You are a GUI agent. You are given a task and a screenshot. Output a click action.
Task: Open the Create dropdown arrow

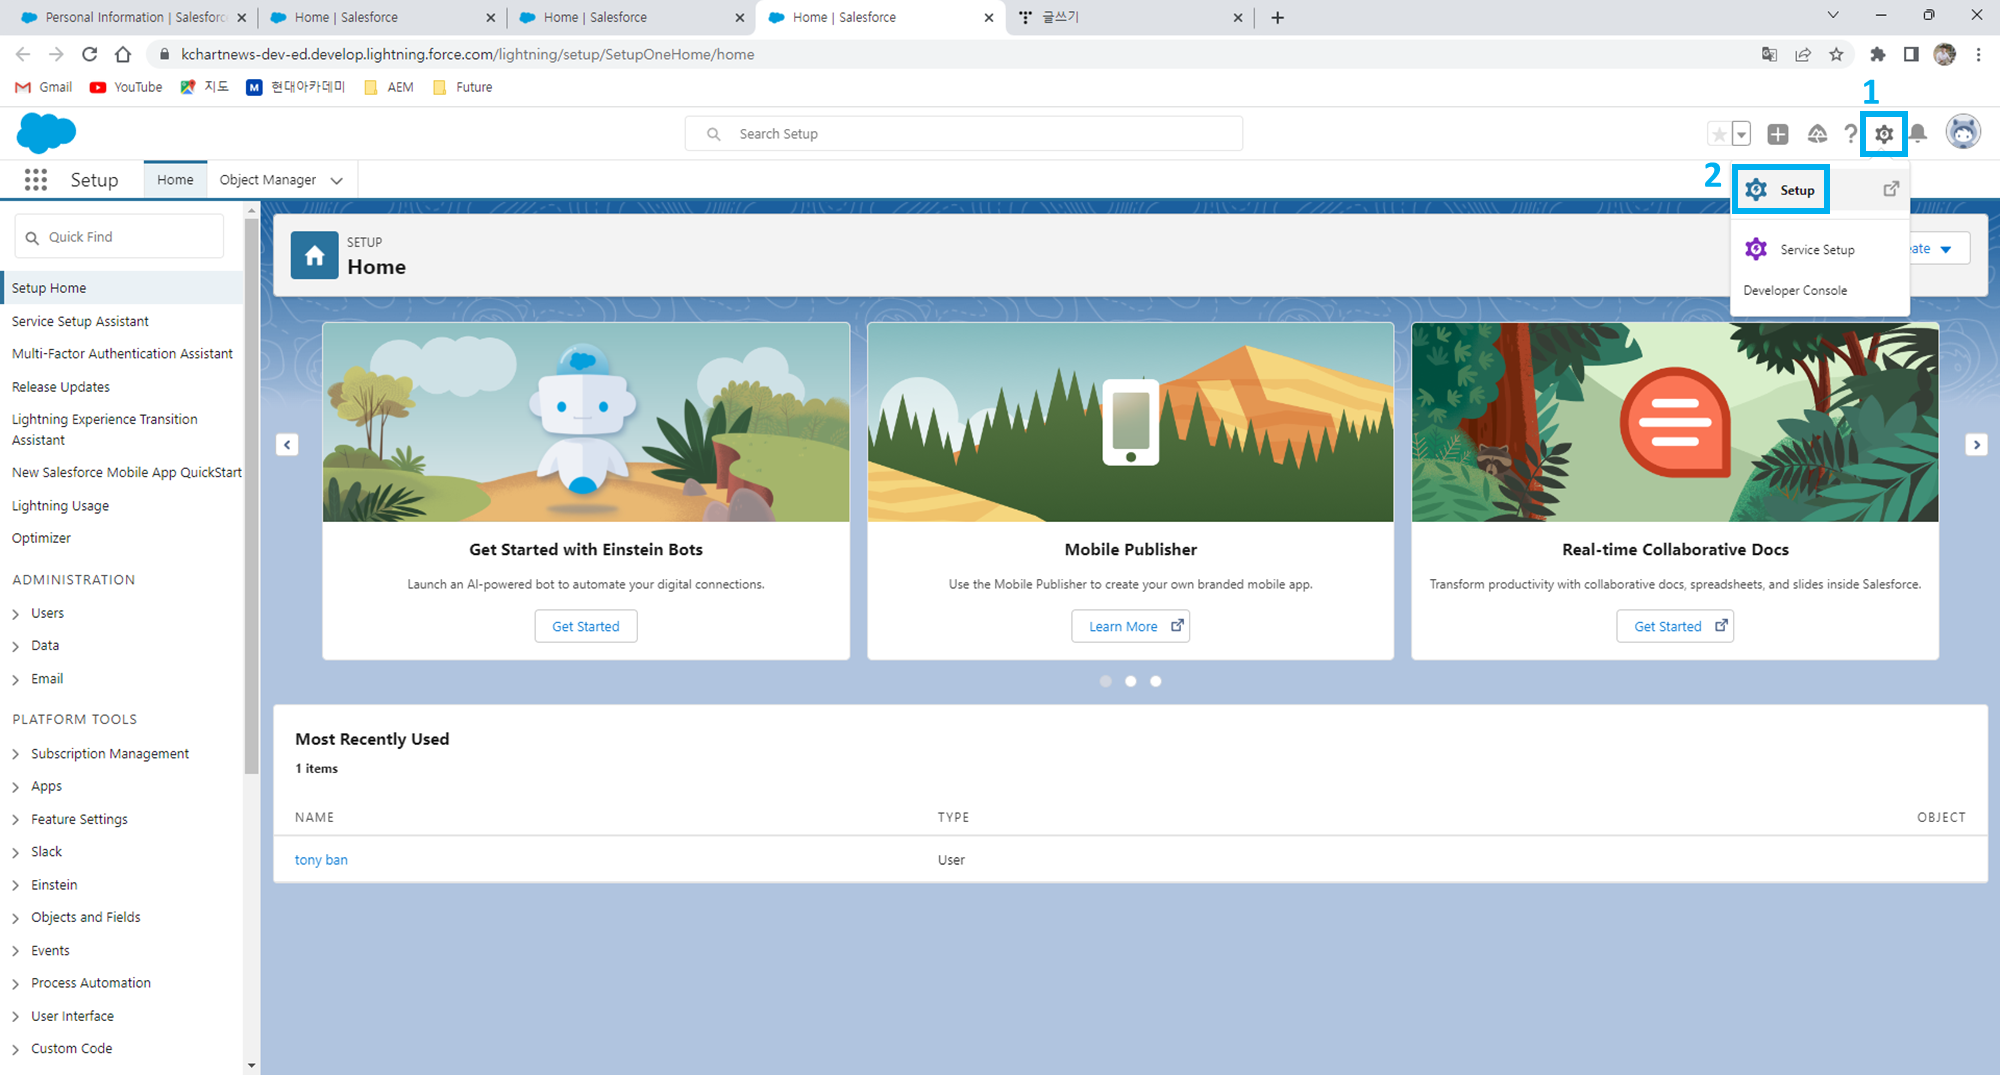tap(1946, 249)
